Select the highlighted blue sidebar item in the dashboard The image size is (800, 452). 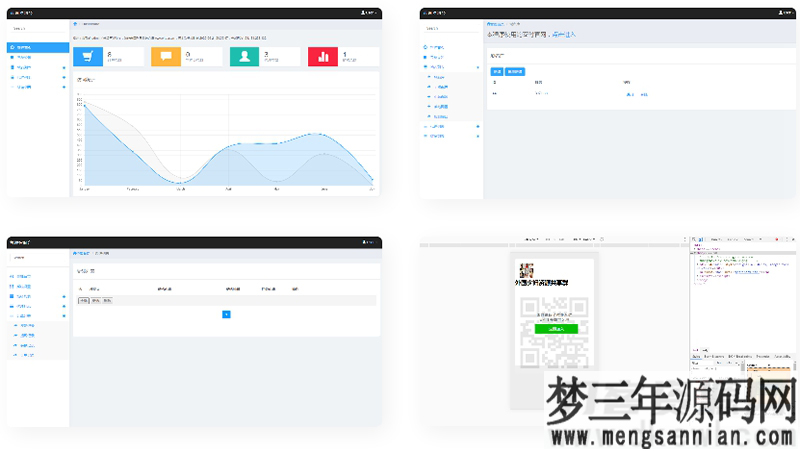(38, 47)
